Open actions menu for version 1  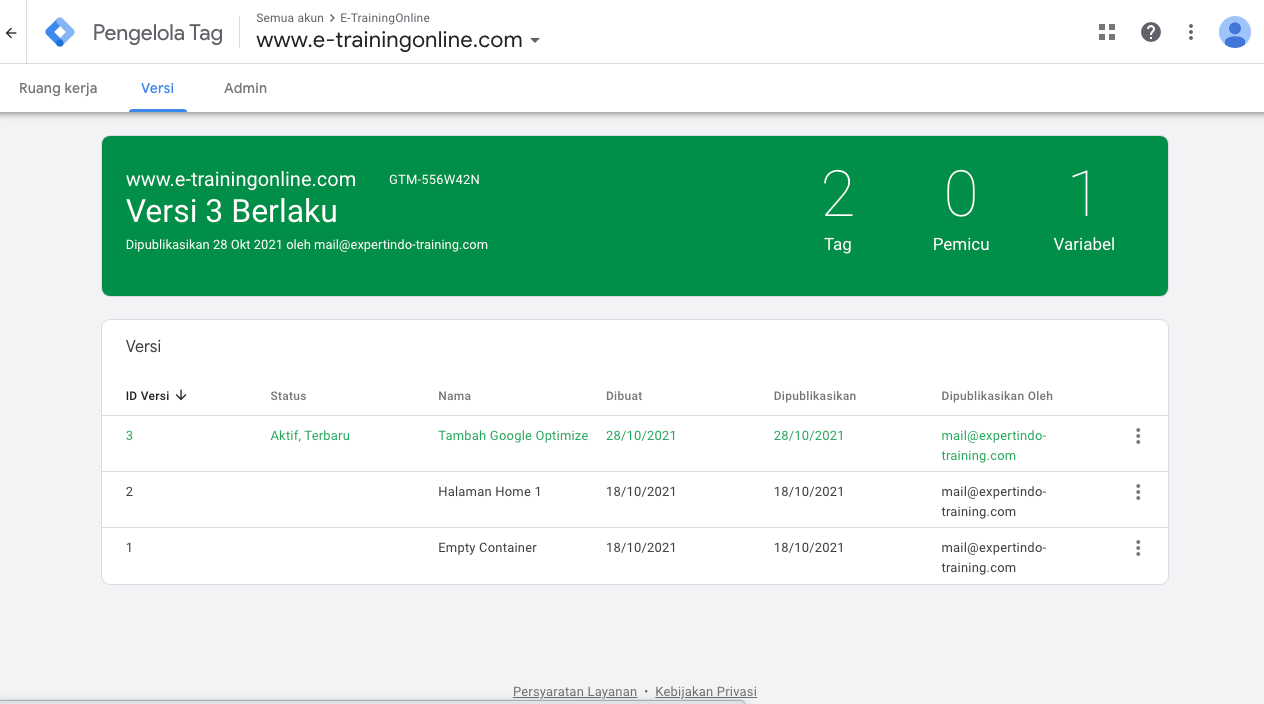point(1138,548)
